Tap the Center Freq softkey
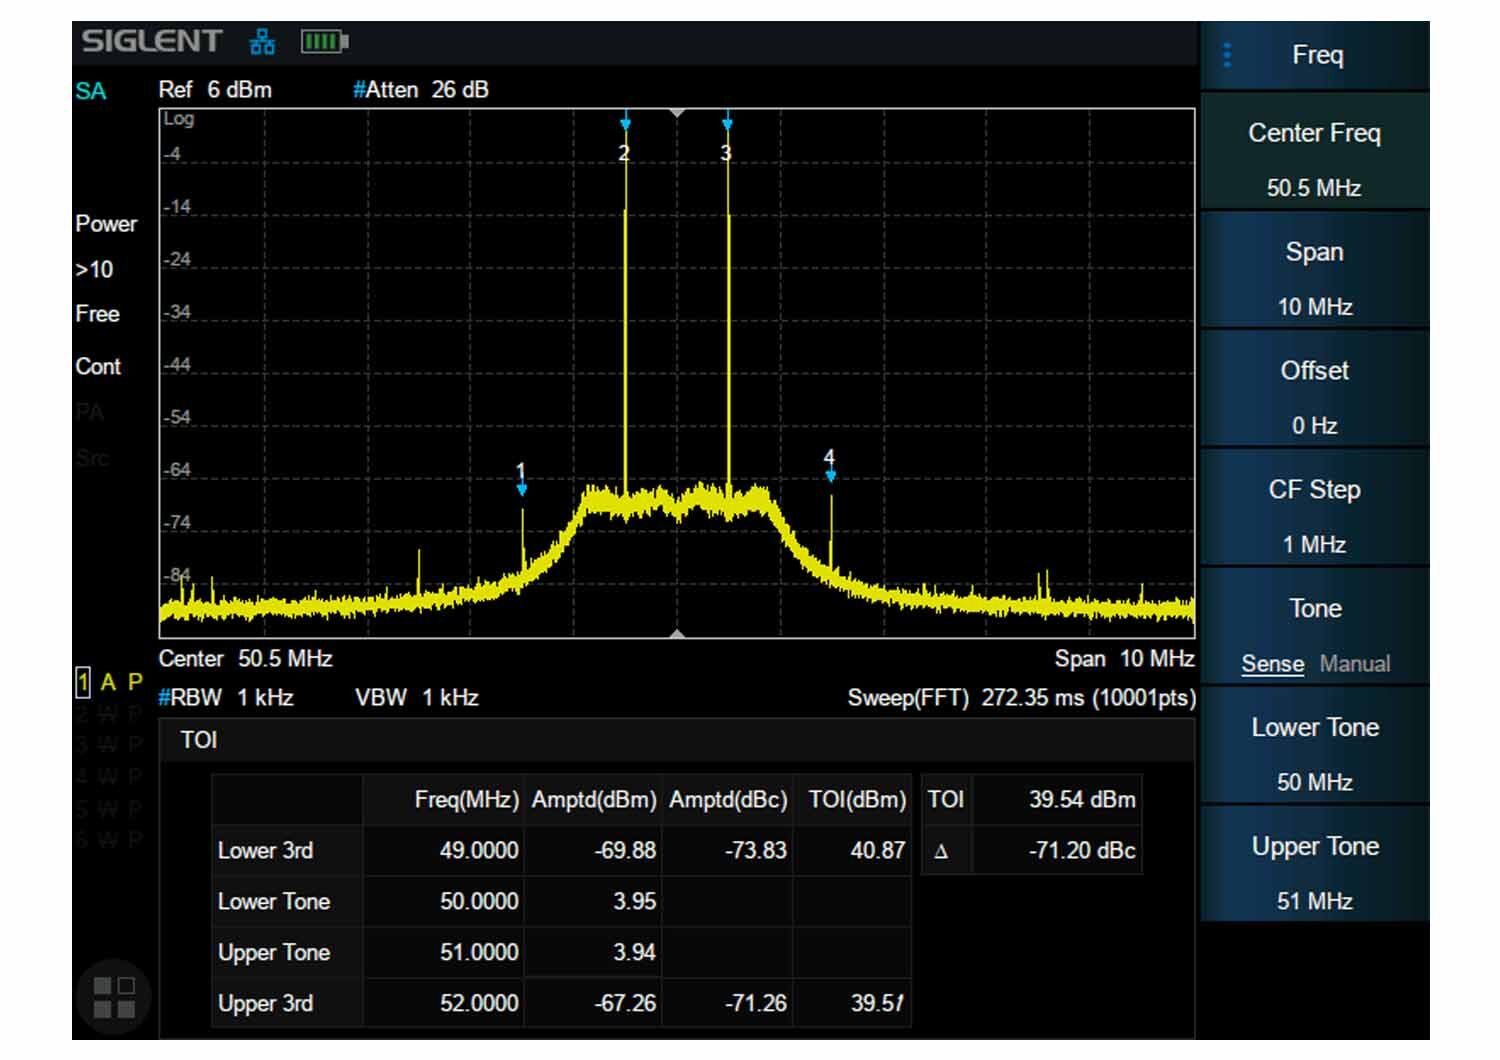1500x1060 pixels. pos(1315,152)
